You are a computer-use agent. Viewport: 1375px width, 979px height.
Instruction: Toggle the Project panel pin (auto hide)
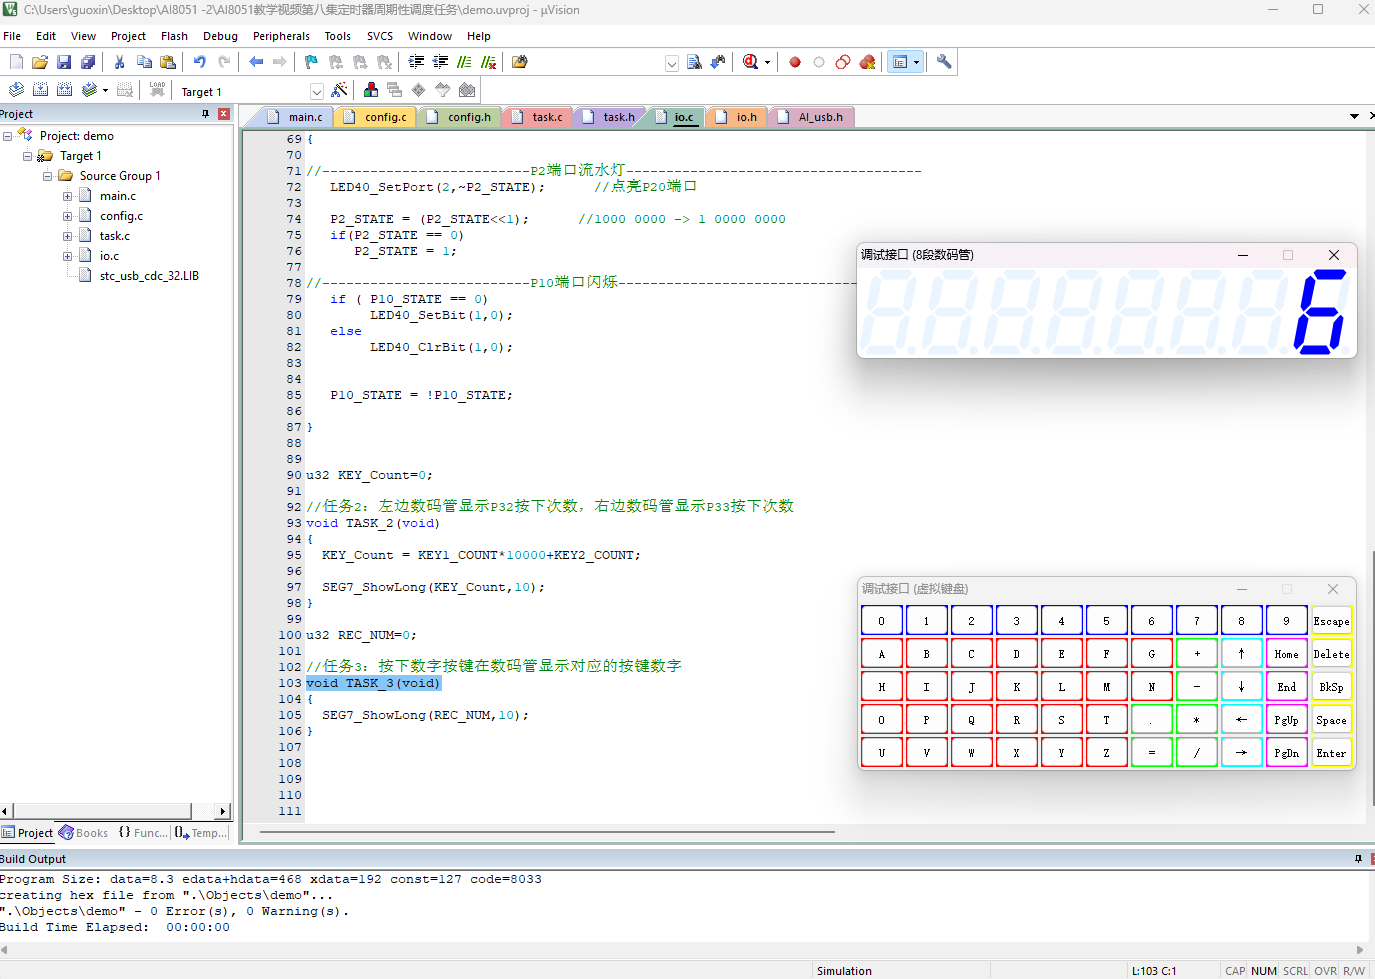coord(206,114)
